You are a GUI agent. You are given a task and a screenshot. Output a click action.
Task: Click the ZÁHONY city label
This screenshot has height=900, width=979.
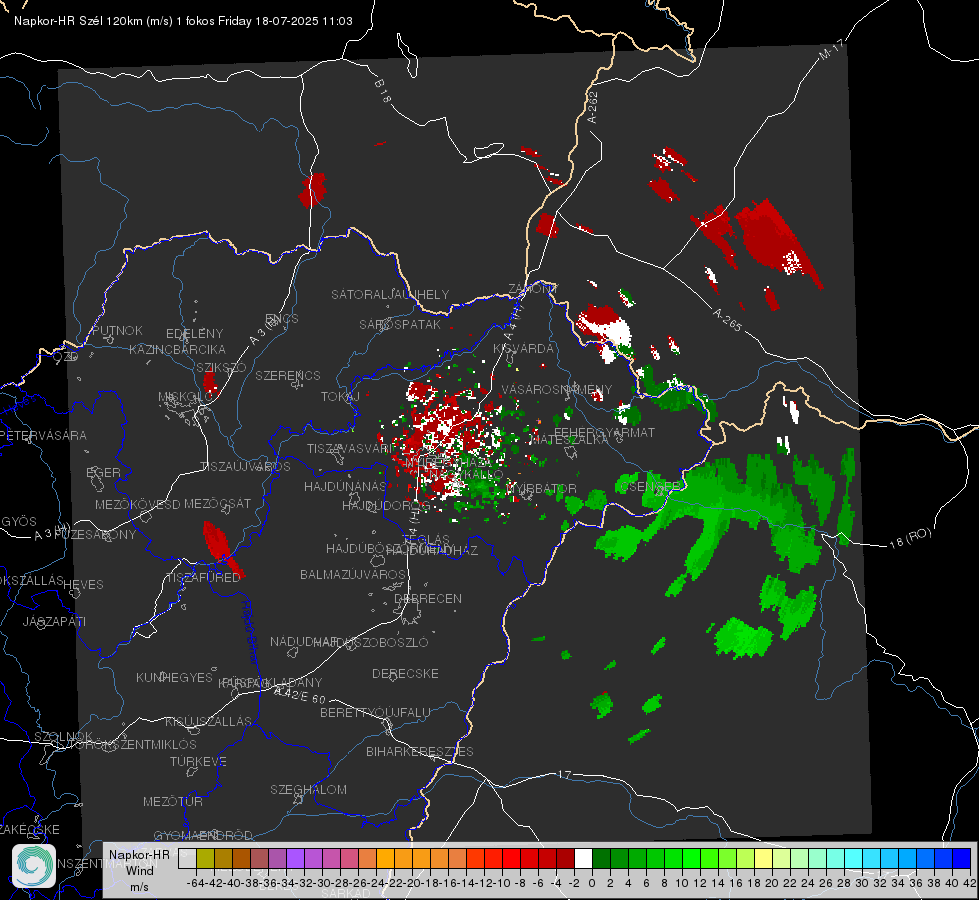(x=533, y=289)
